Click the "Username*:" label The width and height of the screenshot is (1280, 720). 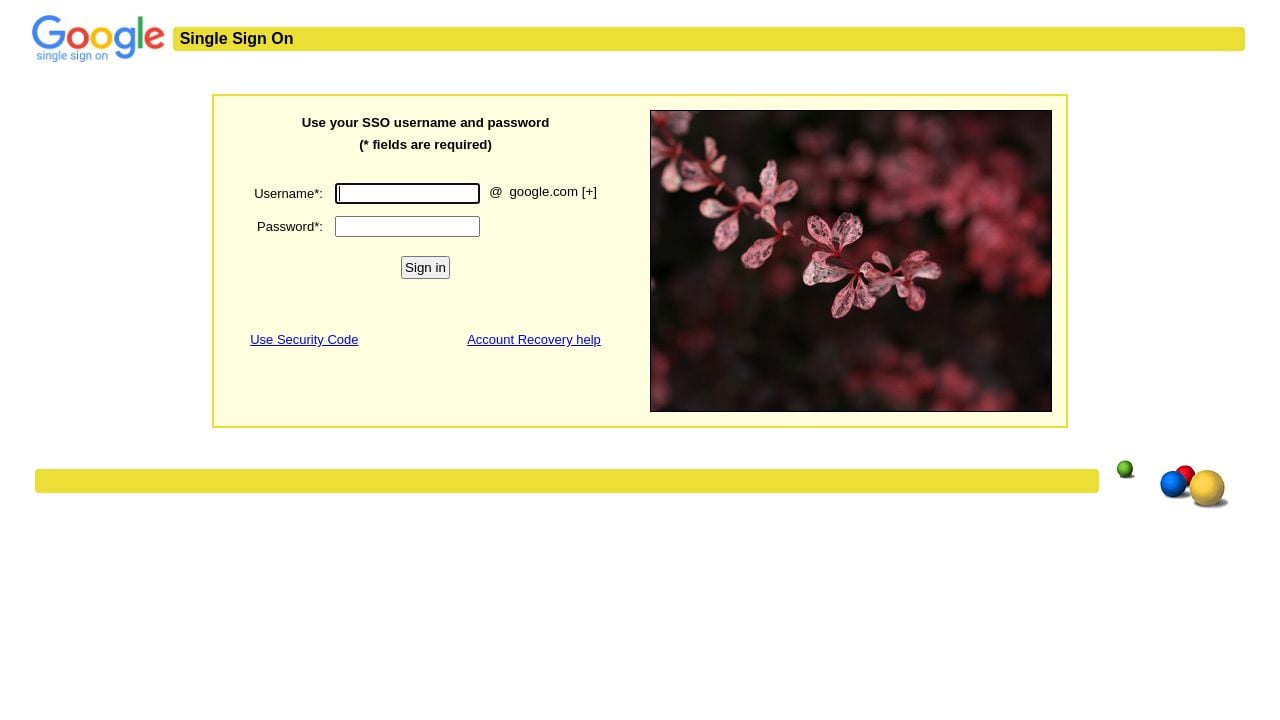coord(288,194)
